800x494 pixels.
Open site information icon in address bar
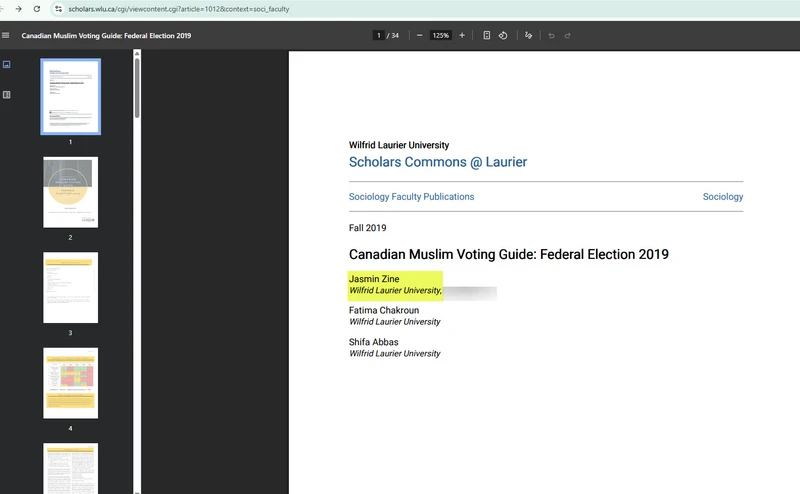58,9
